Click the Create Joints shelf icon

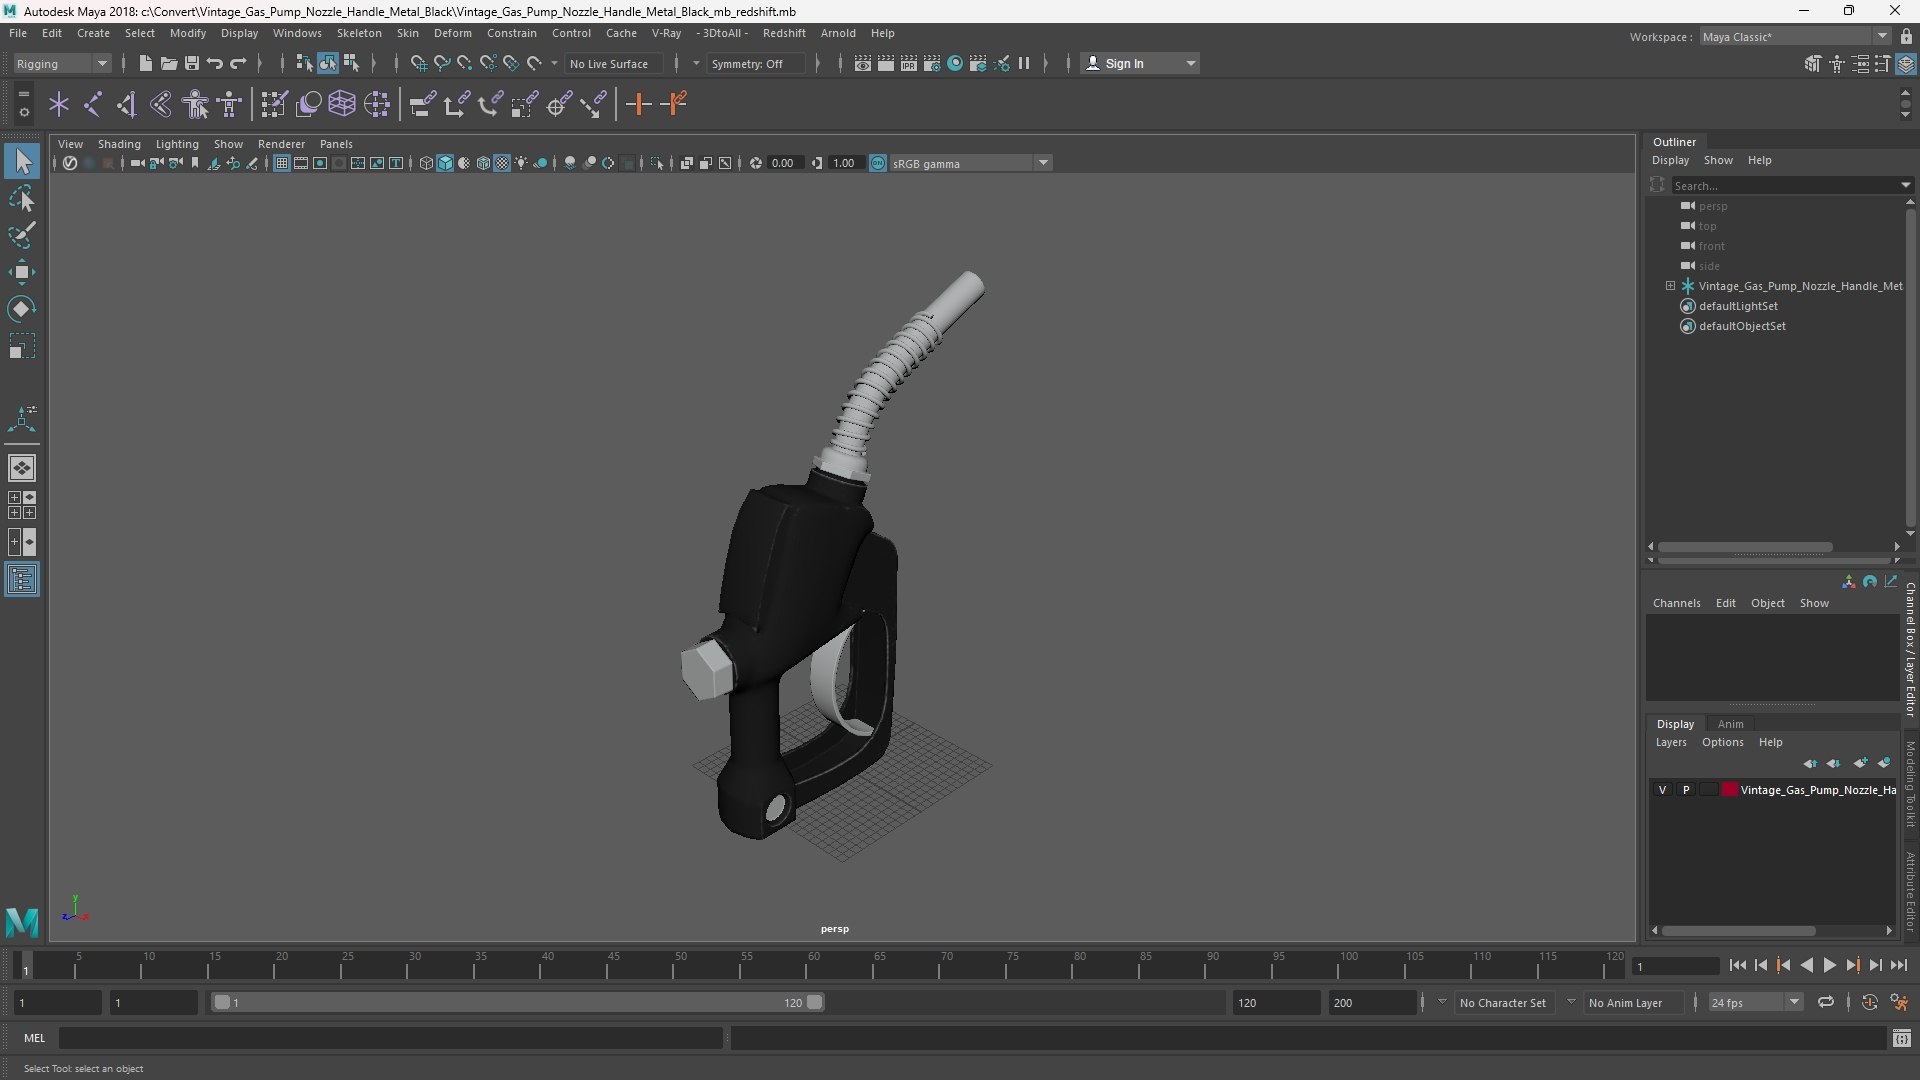point(93,104)
